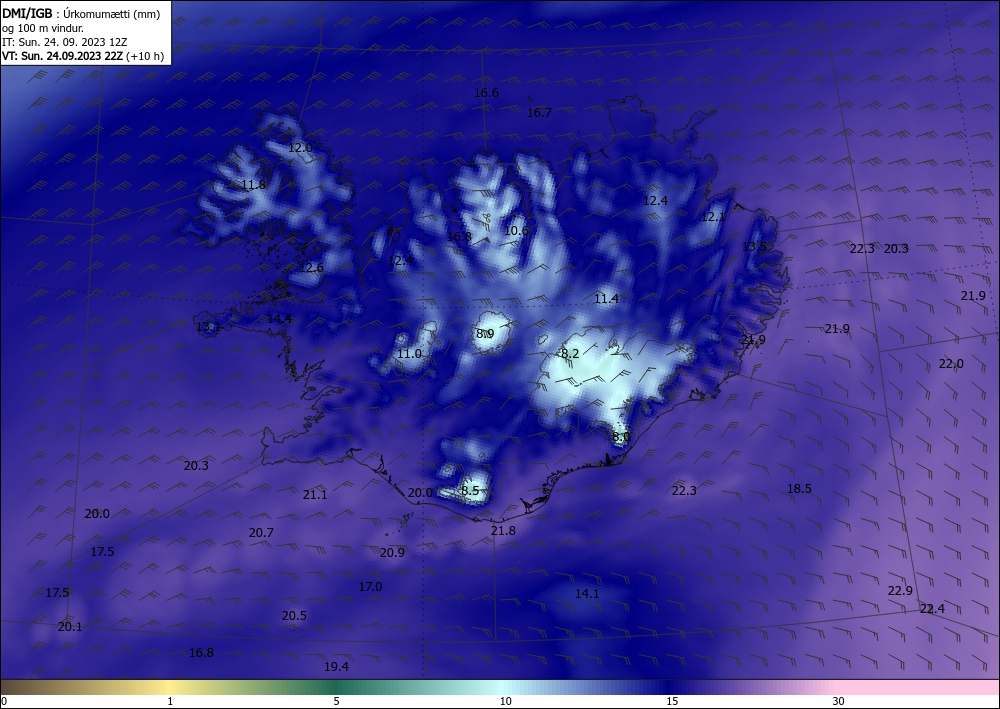Select the 8.2 value on the large ice cap
Viewport: 1000px width, 709px height.
(x=570, y=353)
